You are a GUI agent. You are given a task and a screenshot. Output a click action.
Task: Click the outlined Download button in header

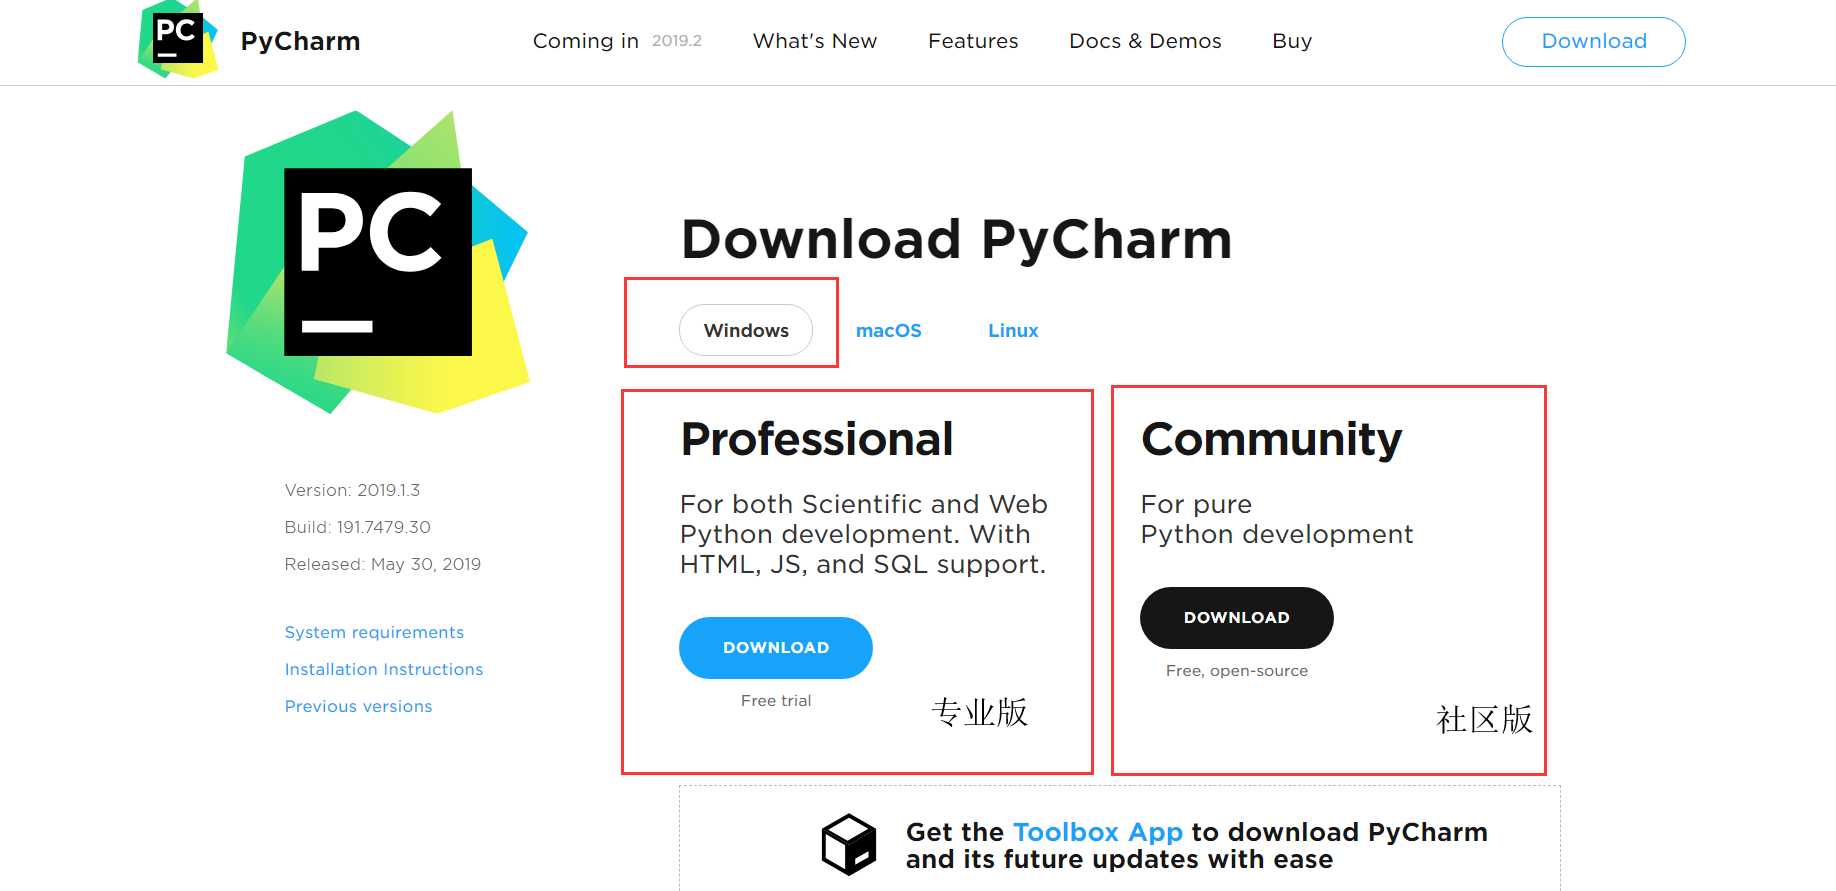[1594, 42]
